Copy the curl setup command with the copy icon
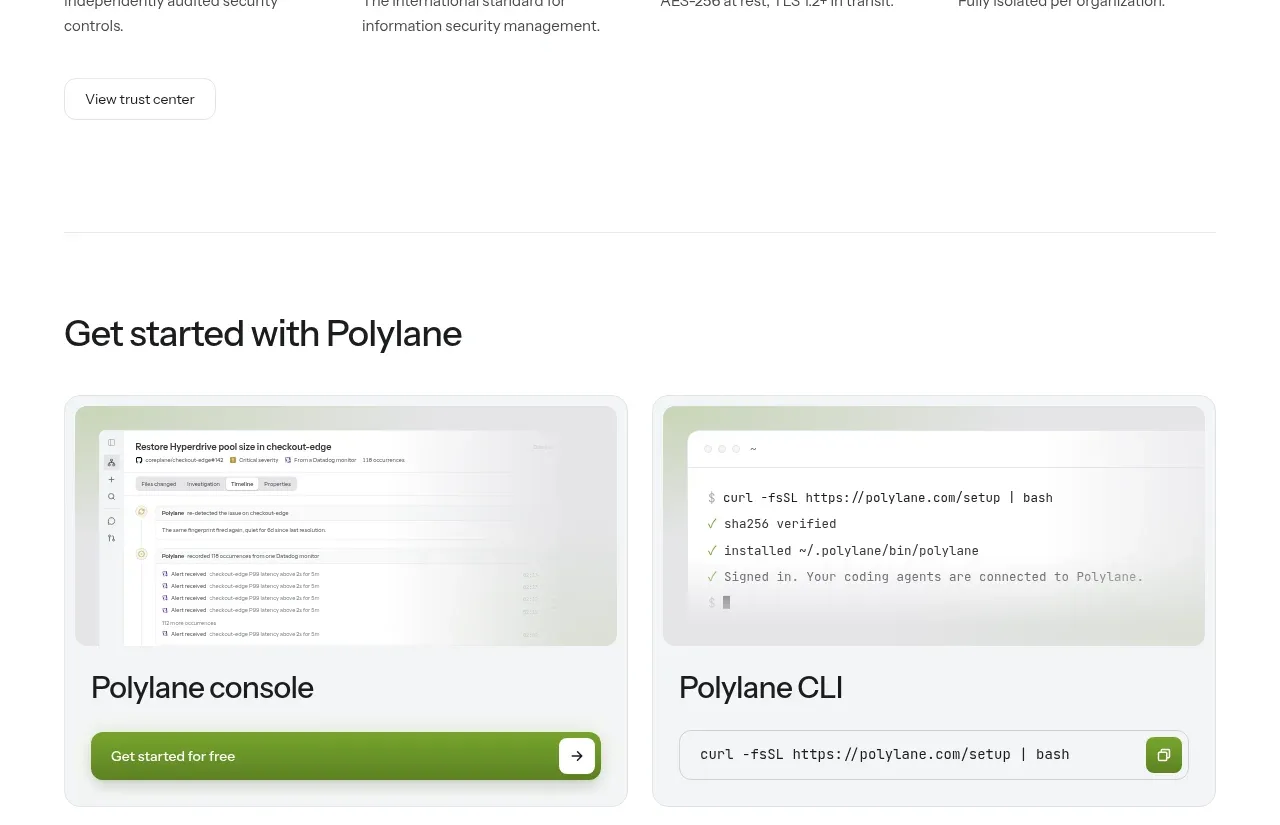The height and width of the screenshot is (825, 1280). [x=1164, y=755]
